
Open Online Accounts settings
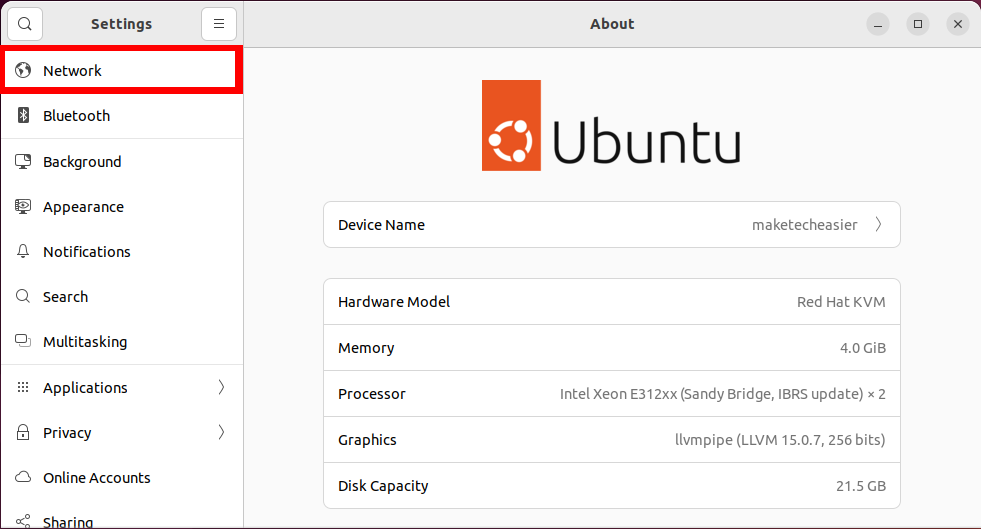tap(122, 477)
